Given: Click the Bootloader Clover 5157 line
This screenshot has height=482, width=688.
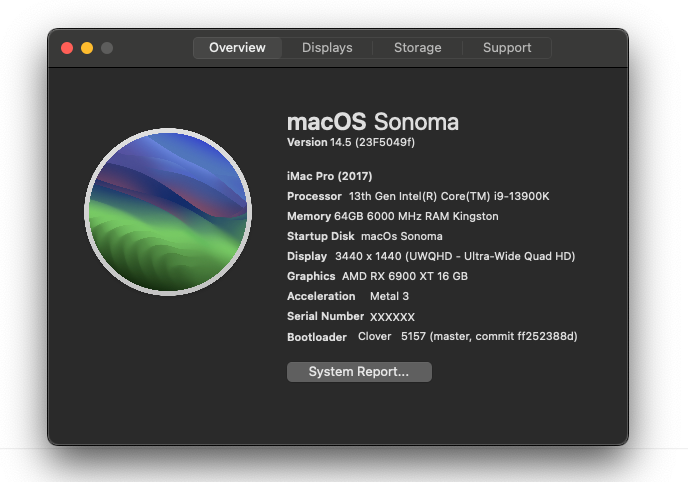Looking at the screenshot, I should pos(432,336).
